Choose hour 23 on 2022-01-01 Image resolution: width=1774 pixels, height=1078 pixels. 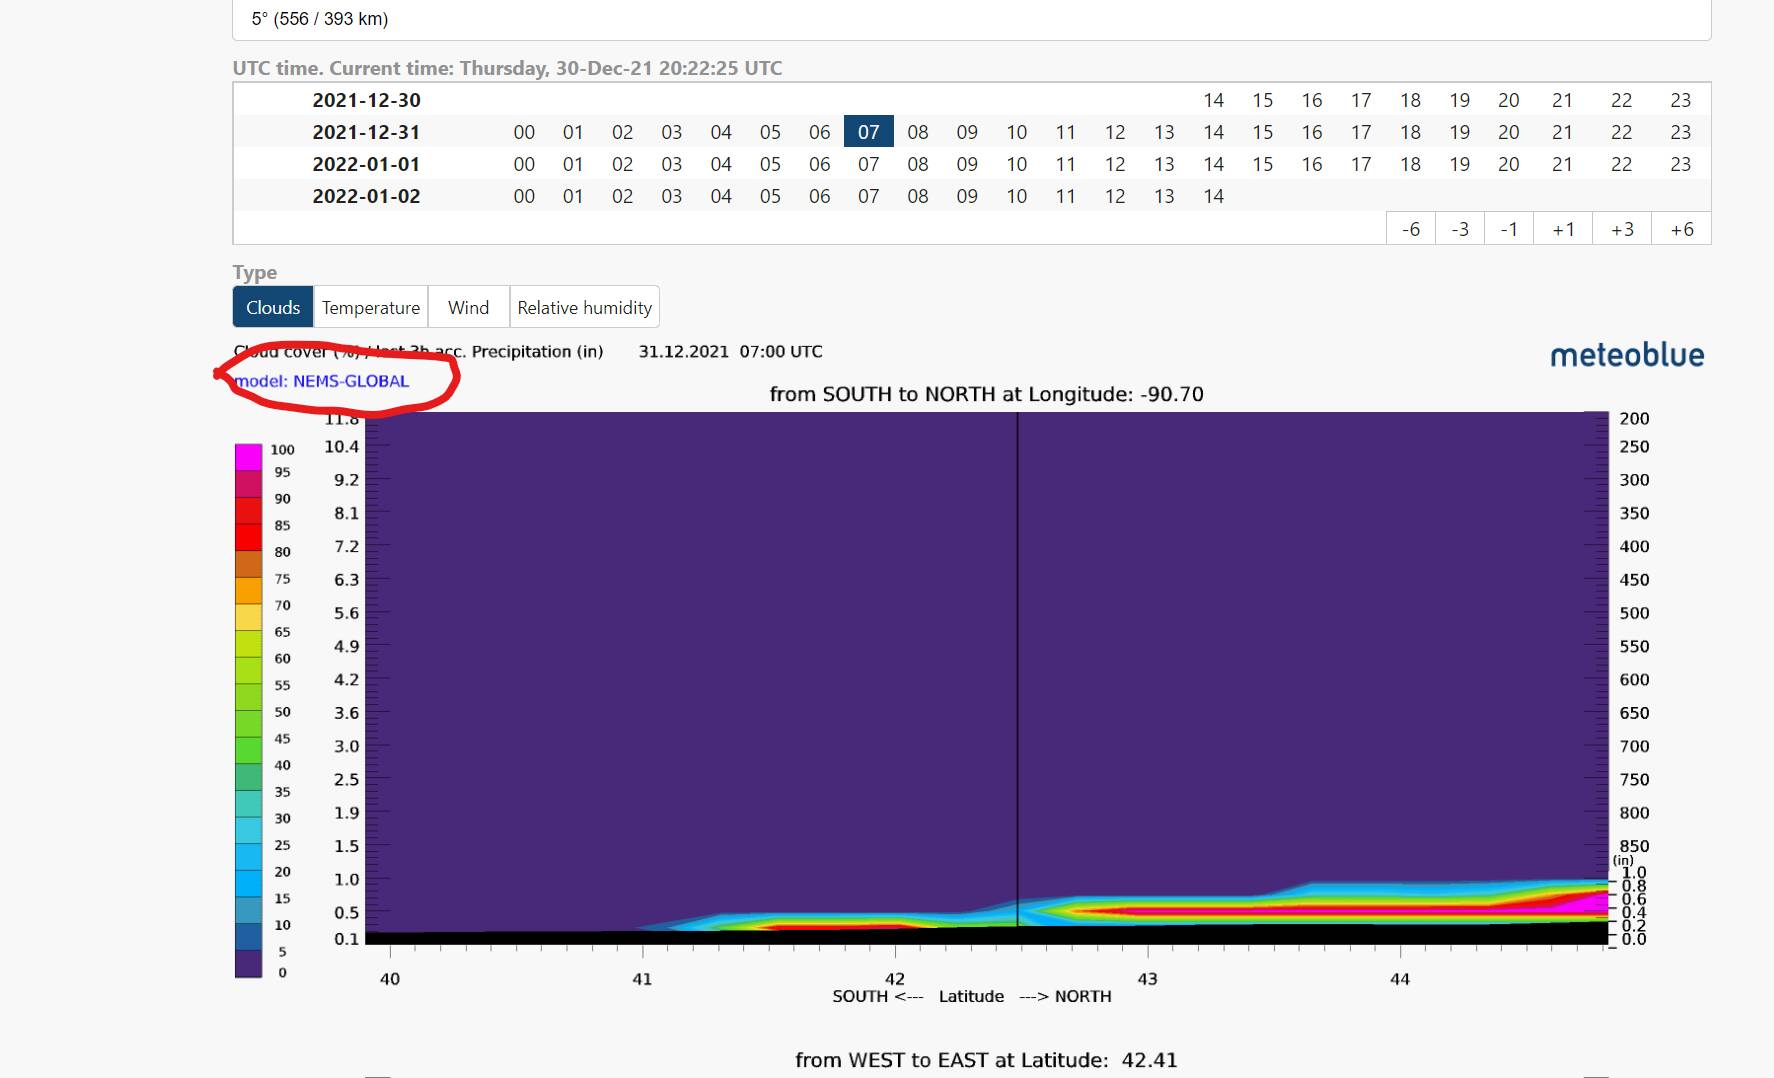[1680, 164]
